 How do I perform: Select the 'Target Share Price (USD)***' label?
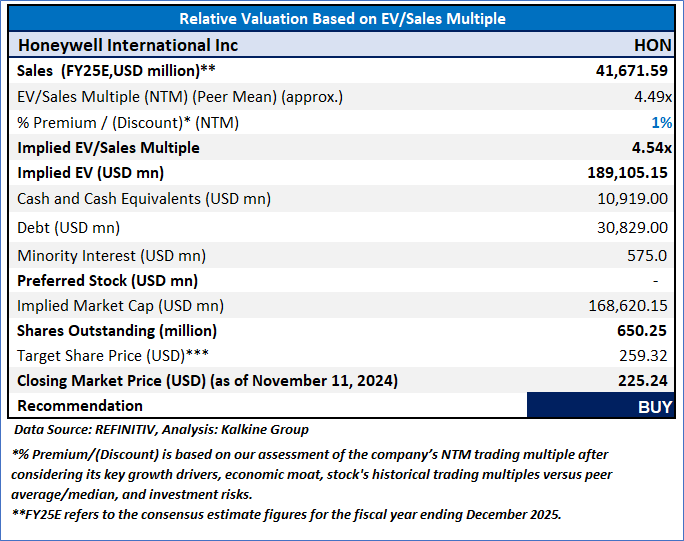113,356
